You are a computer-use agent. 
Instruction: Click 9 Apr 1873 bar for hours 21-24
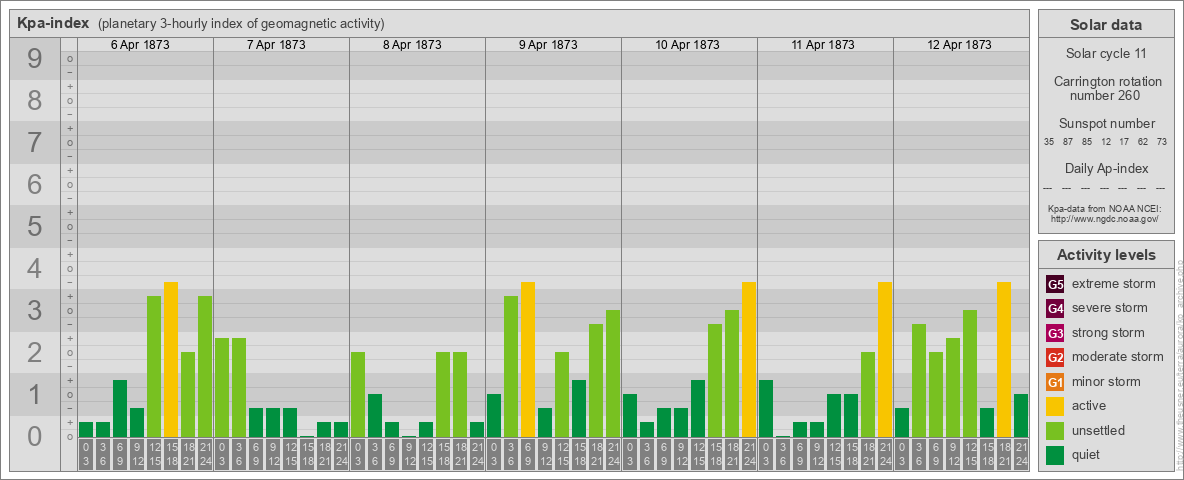pos(613,374)
